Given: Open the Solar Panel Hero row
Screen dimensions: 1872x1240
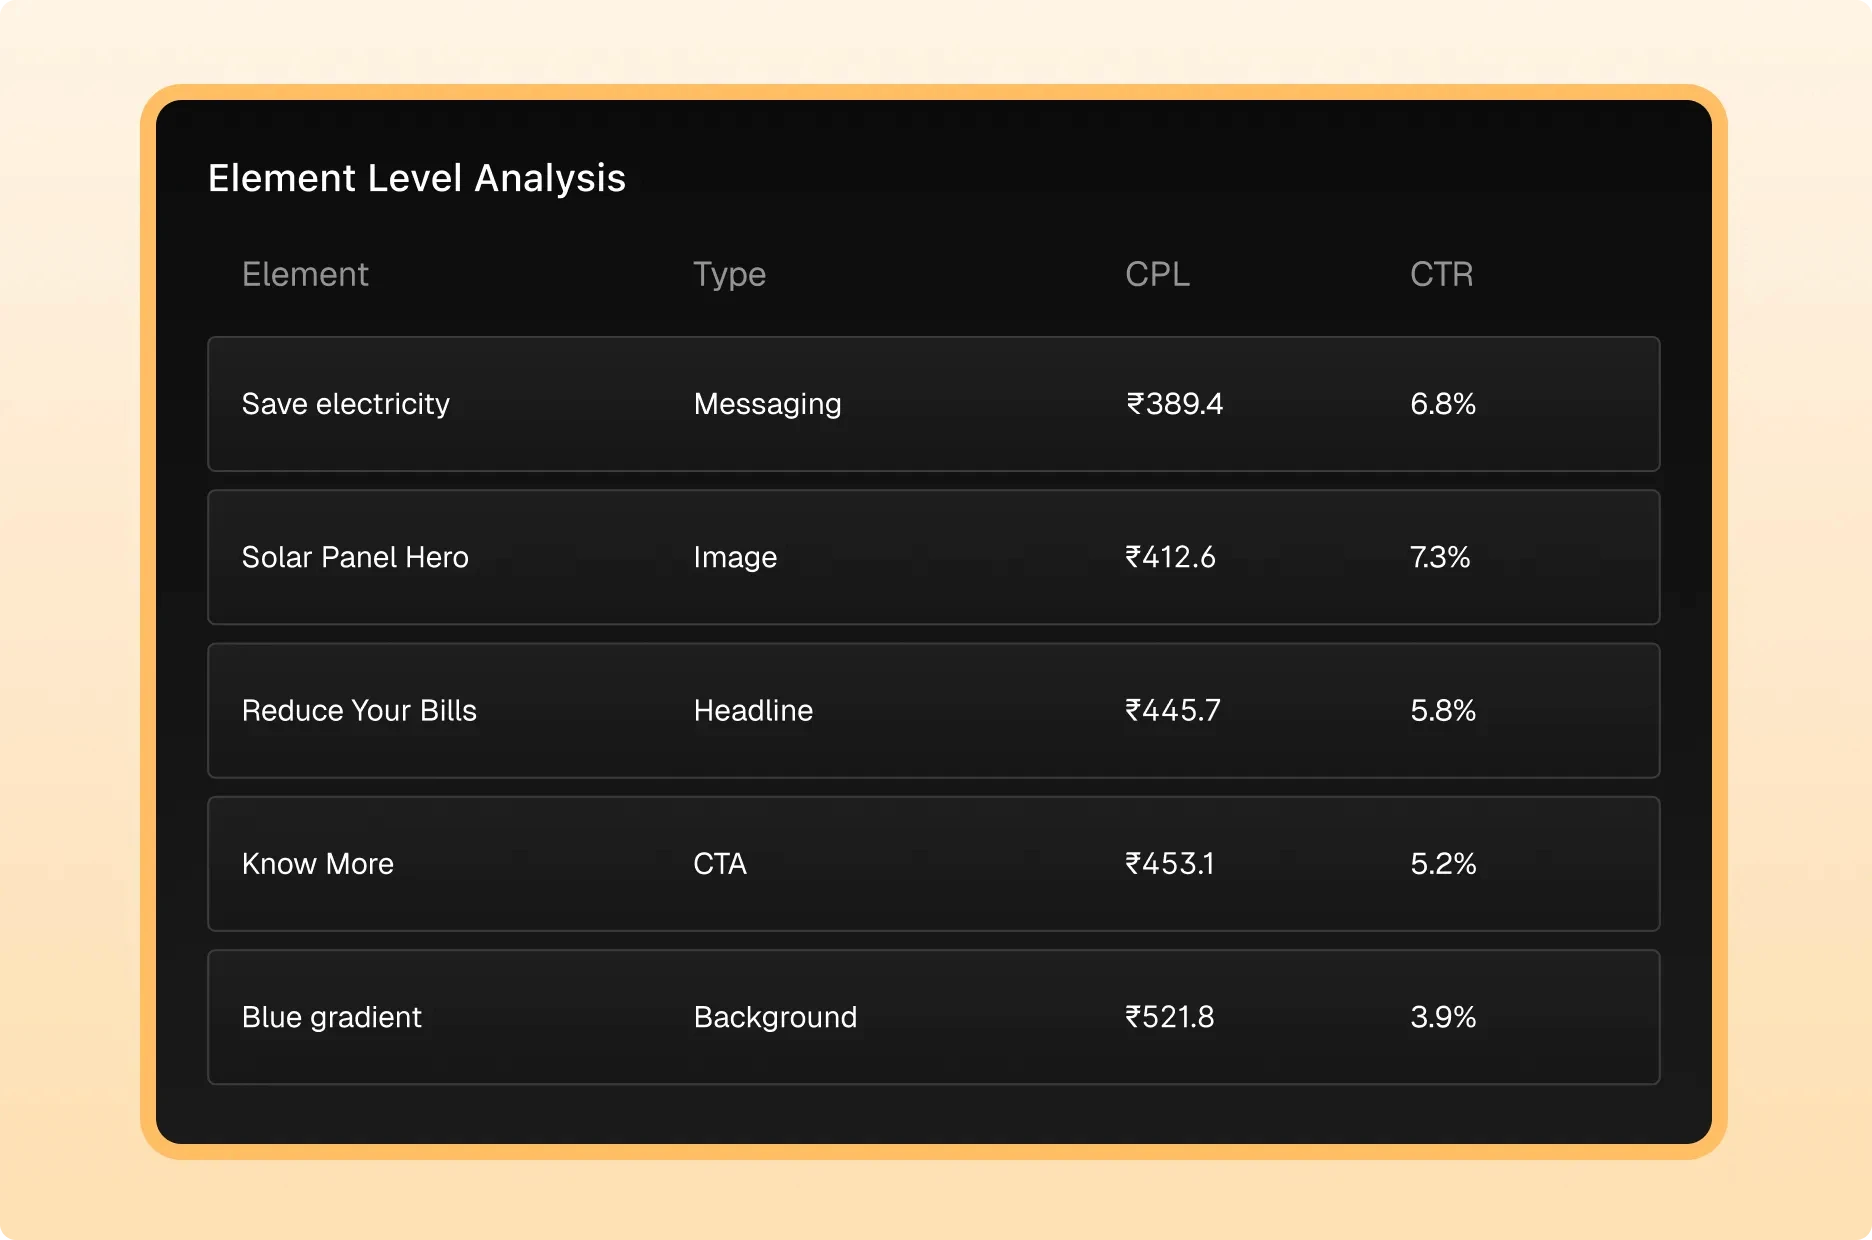Looking at the screenshot, I should click(933, 557).
